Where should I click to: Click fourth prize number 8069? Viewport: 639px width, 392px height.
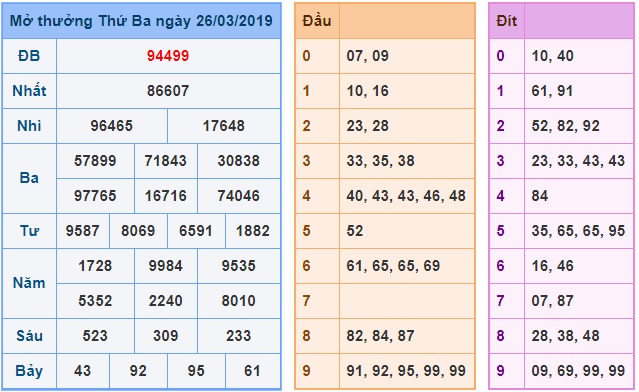(138, 231)
